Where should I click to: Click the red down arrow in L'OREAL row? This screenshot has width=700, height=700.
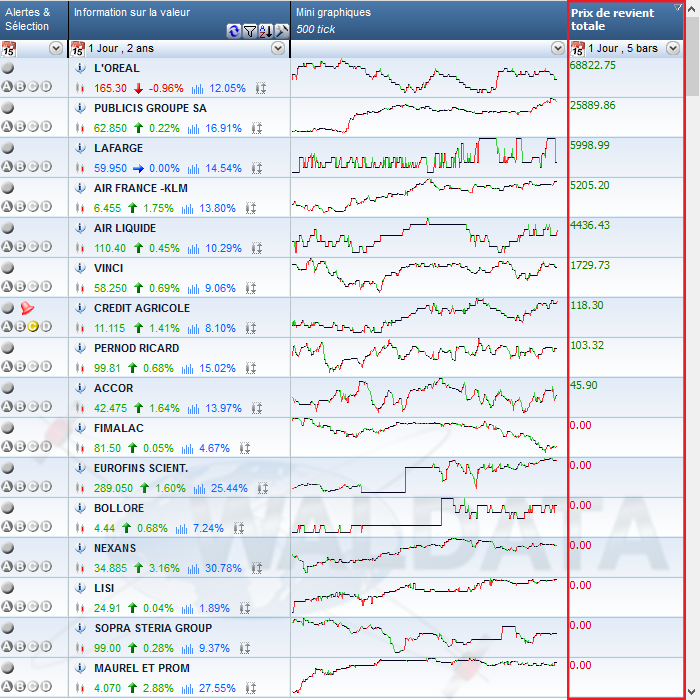pos(138,88)
